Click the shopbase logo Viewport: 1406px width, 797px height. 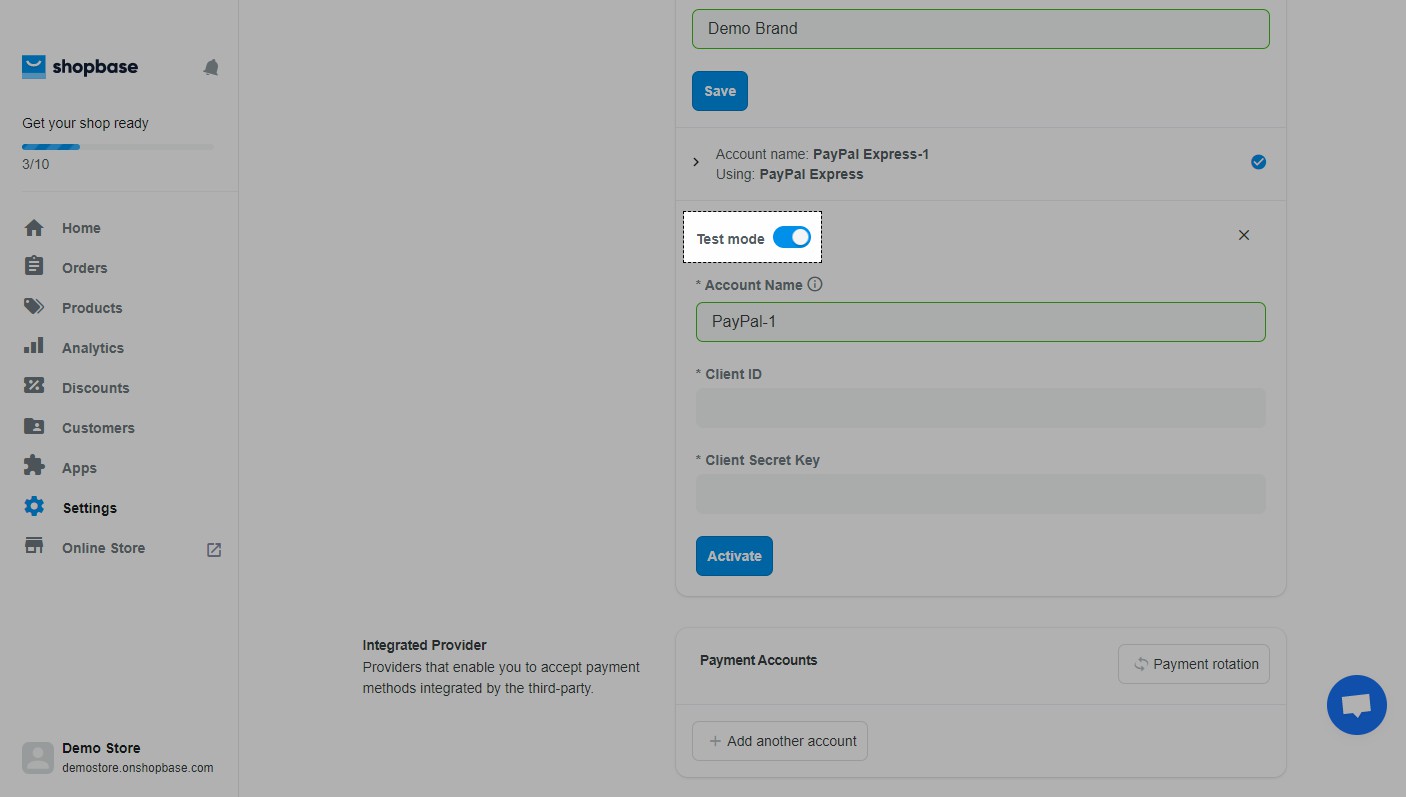pos(80,67)
